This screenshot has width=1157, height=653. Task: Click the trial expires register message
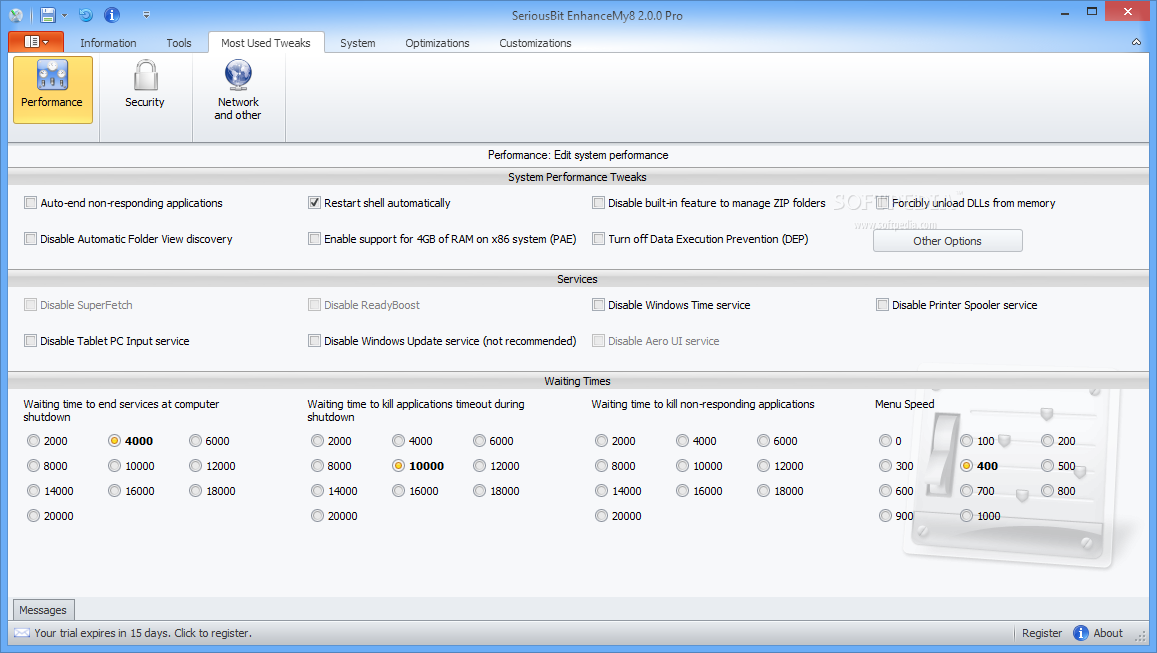tap(143, 633)
